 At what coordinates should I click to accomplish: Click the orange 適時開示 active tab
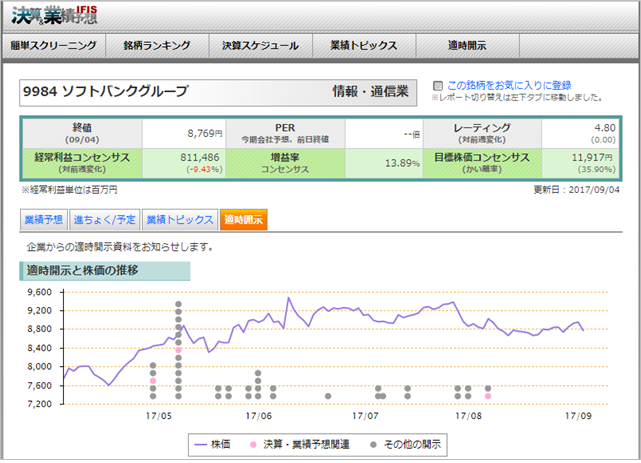[245, 219]
